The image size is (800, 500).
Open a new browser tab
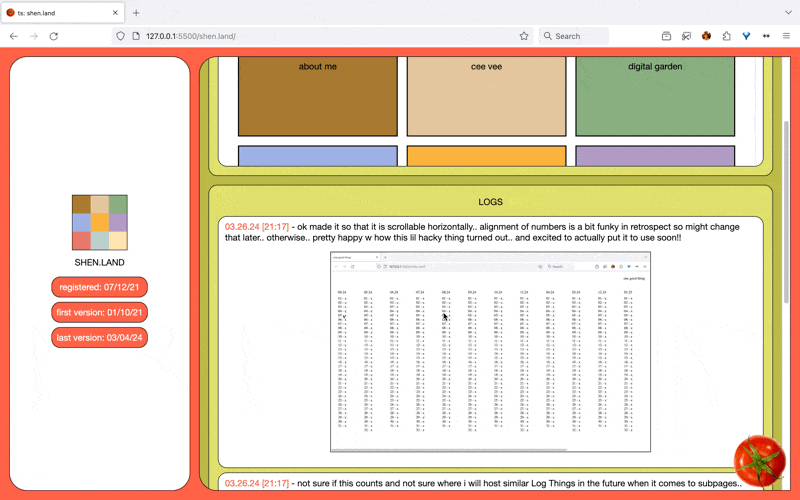tap(136, 13)
